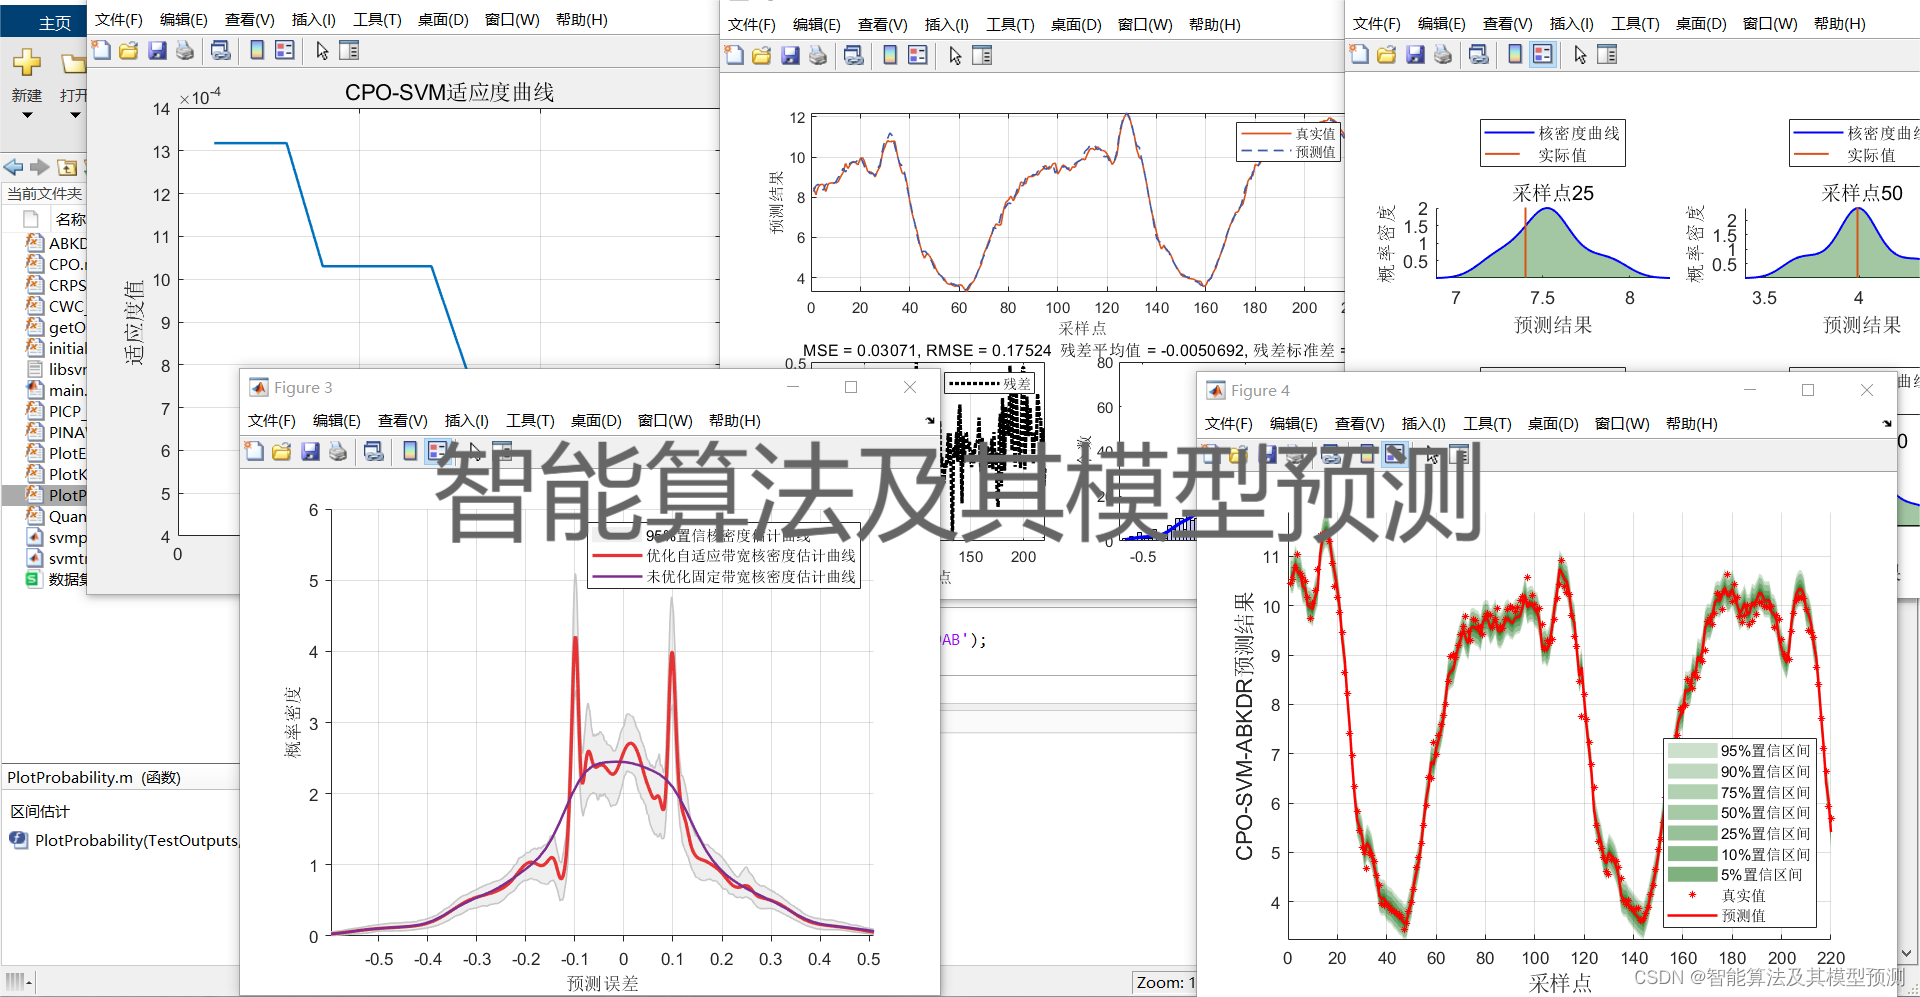Open the 工具(T) menu in Figure 3
This screenshot has height=997, width=1920.
pos(529,420)
